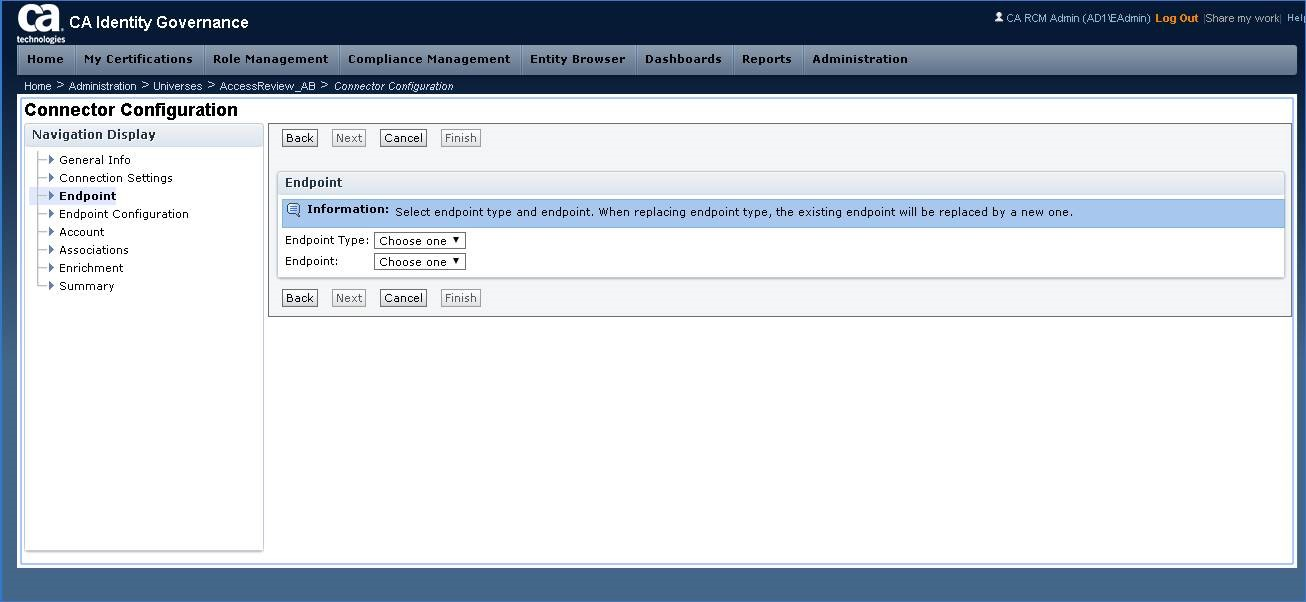
Task: Expand the Connection Settings tree arrow
Action: (51, 177)
